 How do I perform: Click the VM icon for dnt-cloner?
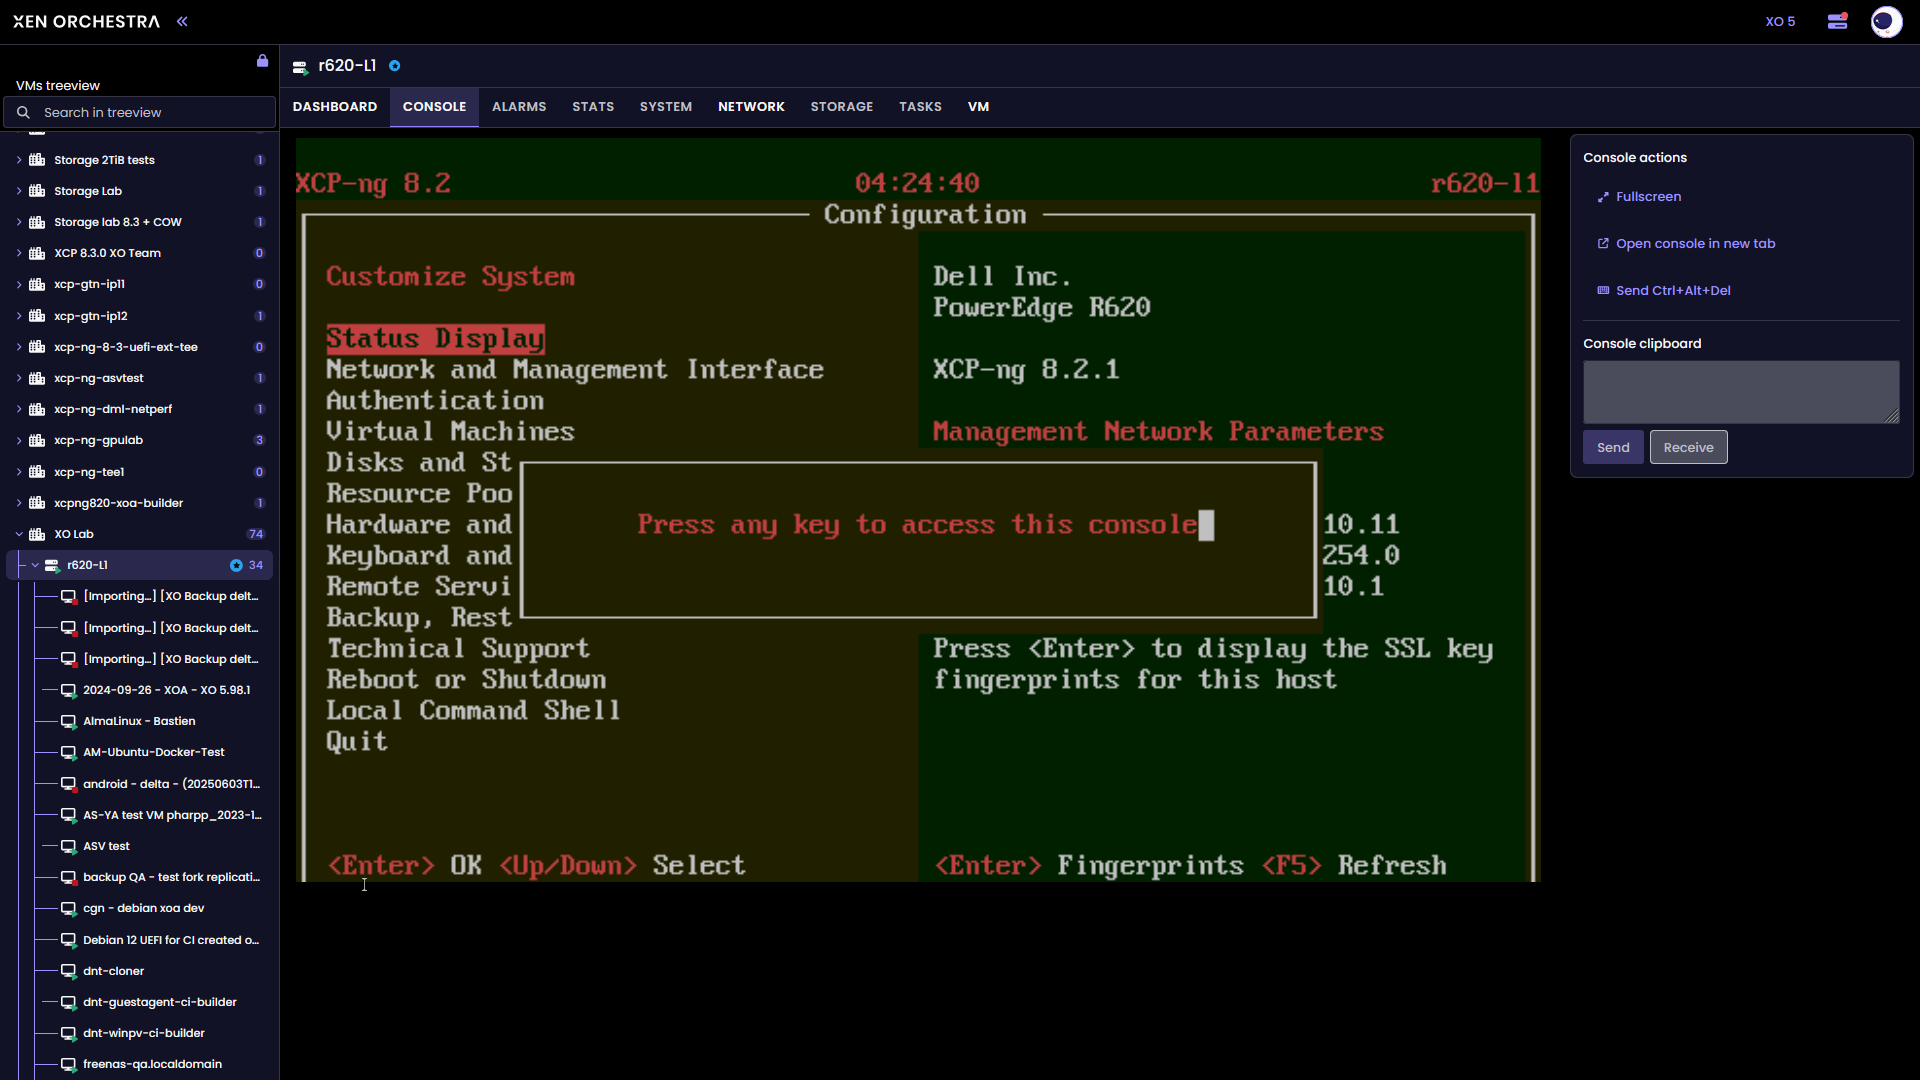pyautogui.click(x=69, y=972)
